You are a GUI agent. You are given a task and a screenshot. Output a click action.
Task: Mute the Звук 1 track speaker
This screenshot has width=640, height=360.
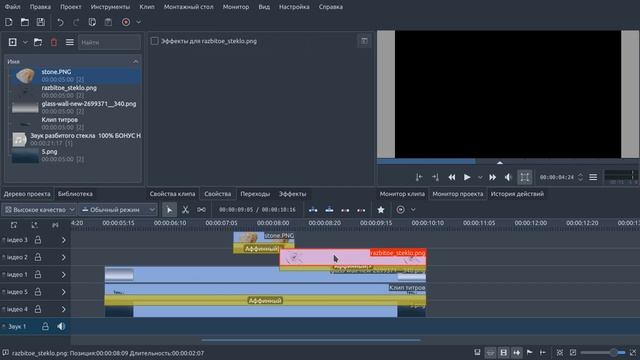point(61,327)
